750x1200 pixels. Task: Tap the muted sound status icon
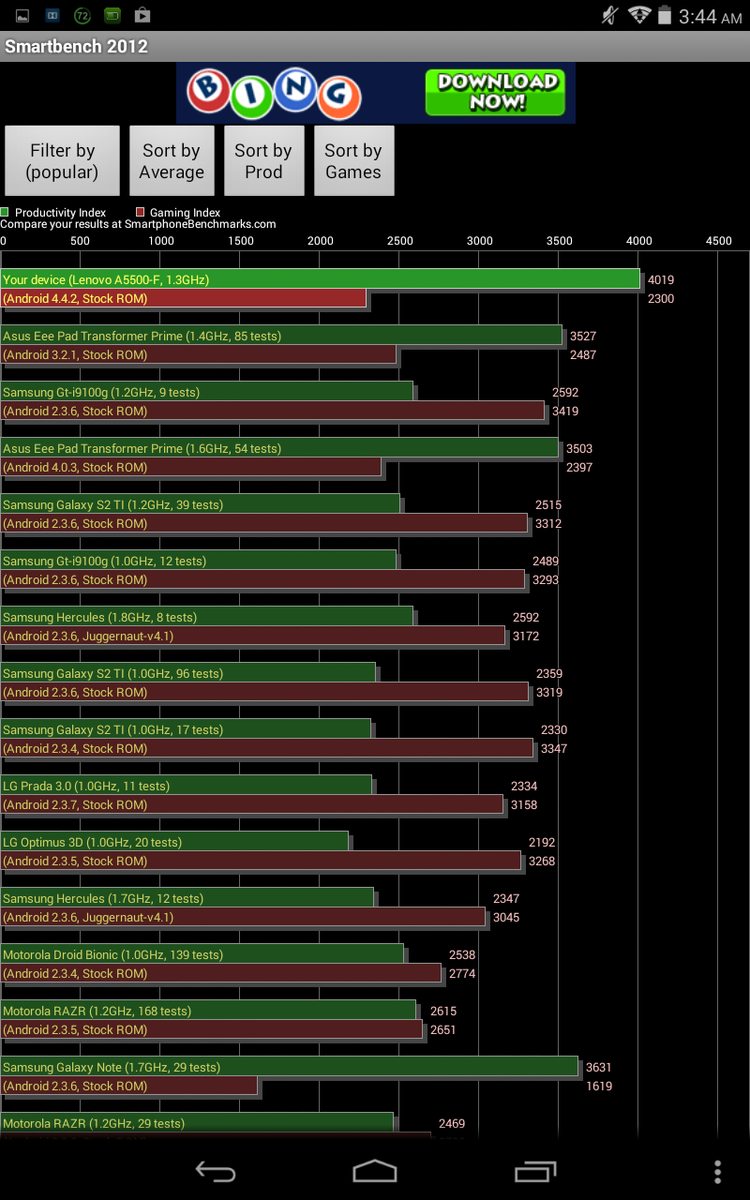[609, 15]
